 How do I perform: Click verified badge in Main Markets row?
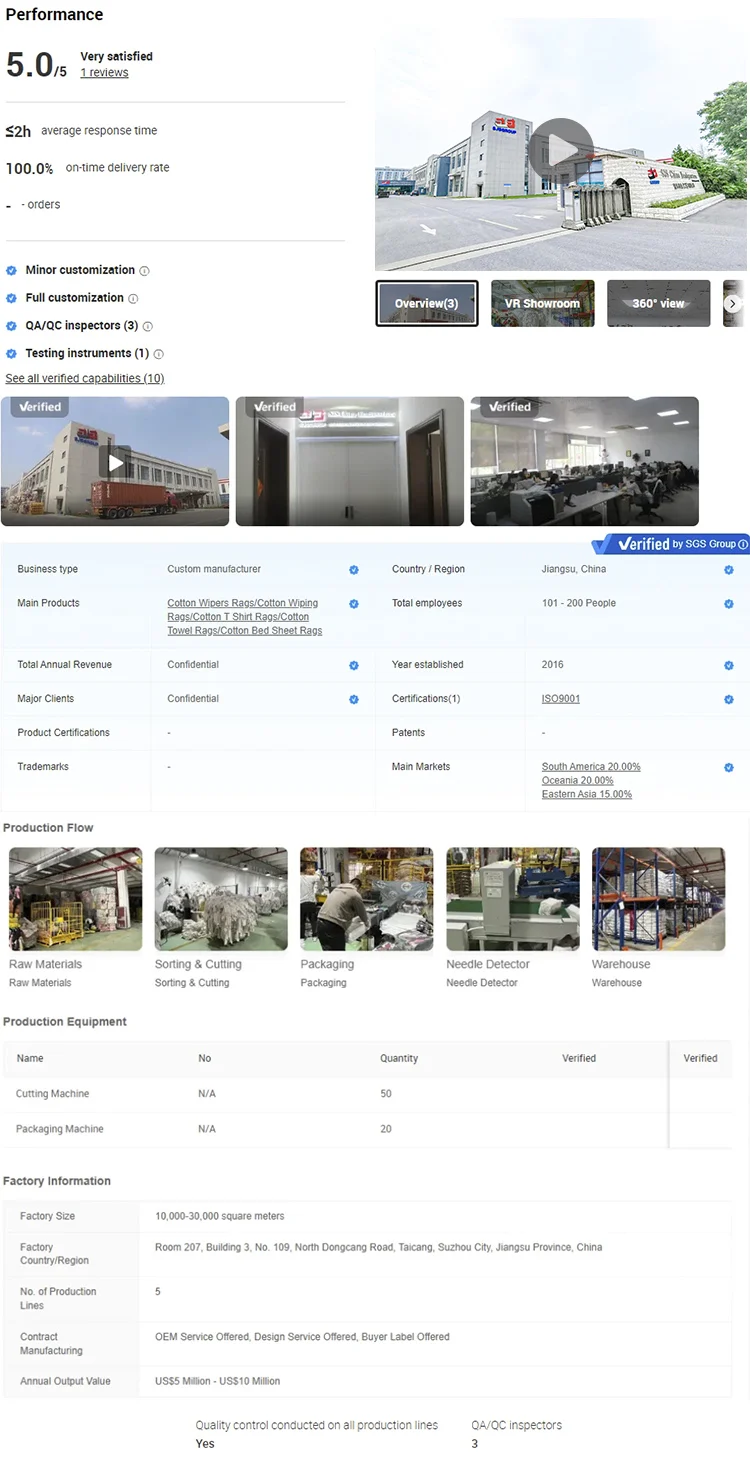point(728,768)
